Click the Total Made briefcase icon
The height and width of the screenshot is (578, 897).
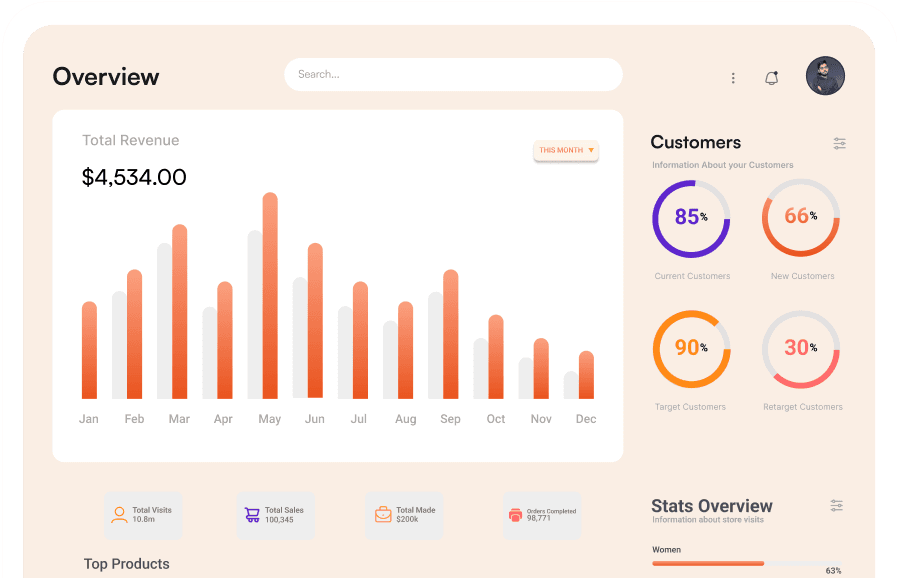[x=383, y=515]
